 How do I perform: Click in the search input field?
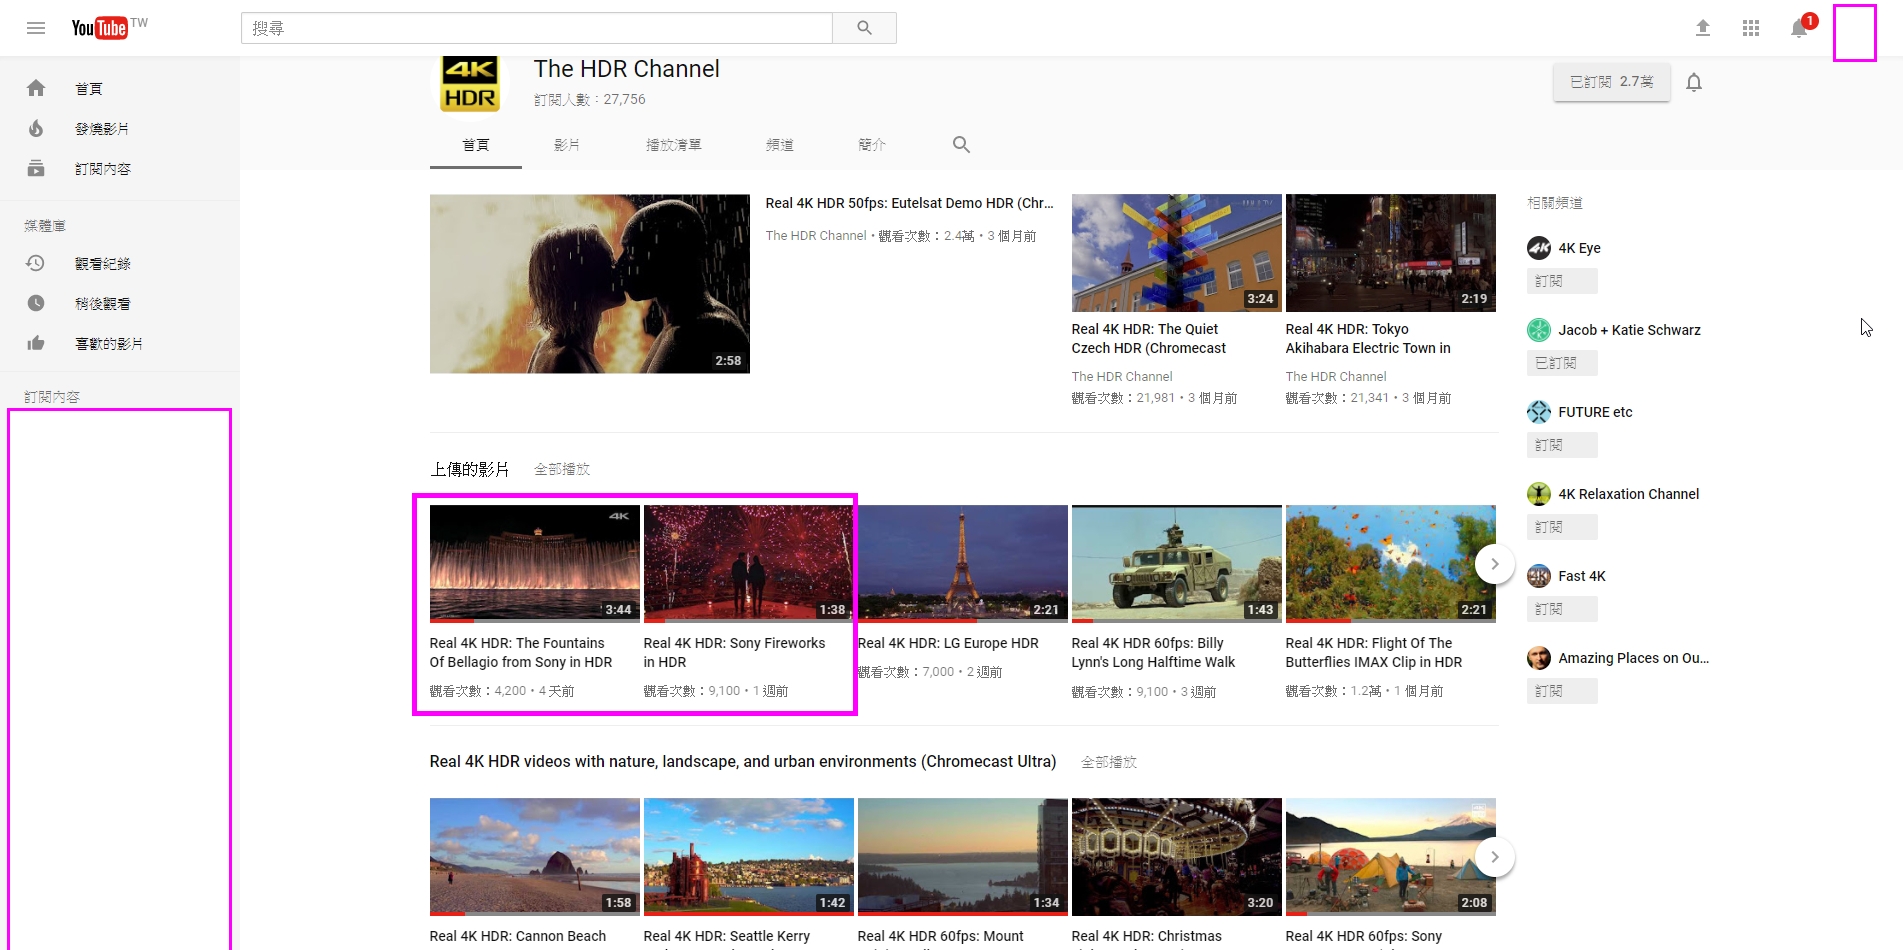[536, 28]
